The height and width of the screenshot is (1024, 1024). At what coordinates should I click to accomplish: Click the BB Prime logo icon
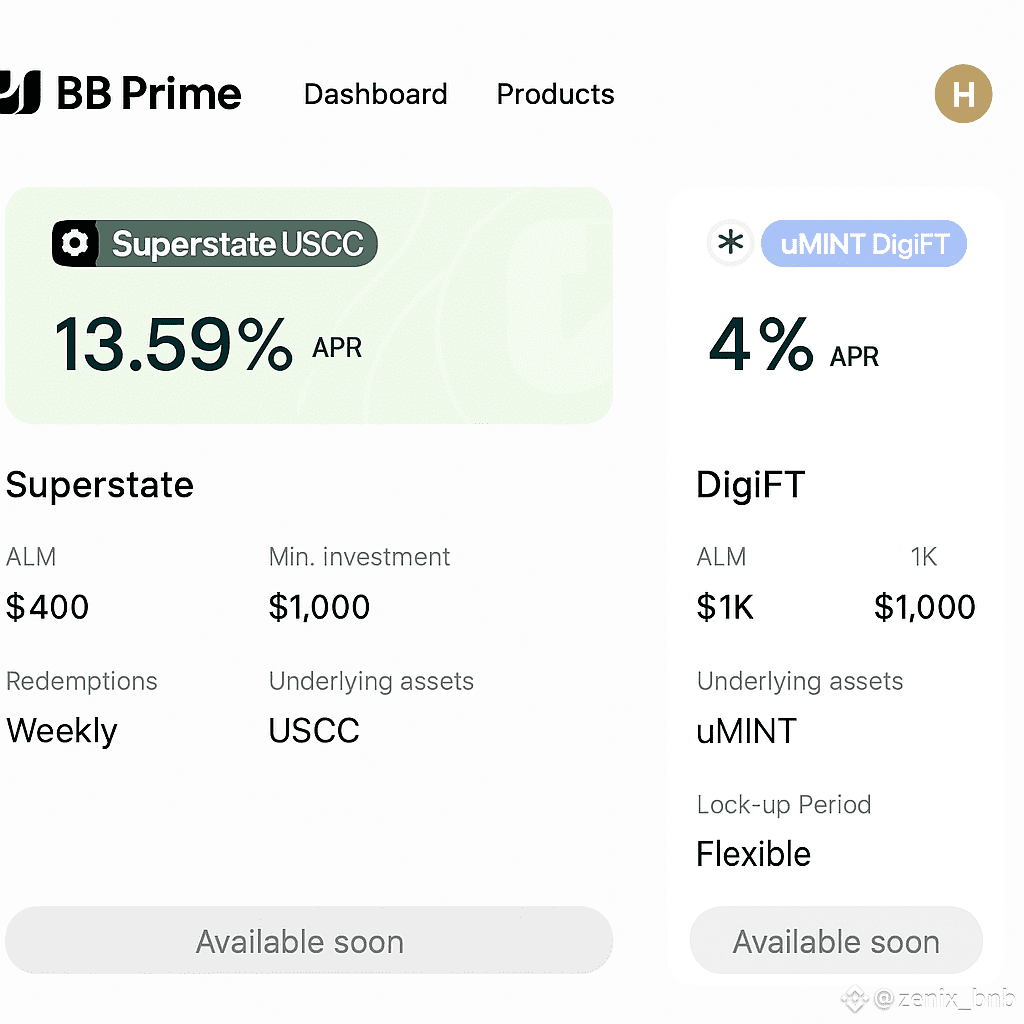pos(20,93)
